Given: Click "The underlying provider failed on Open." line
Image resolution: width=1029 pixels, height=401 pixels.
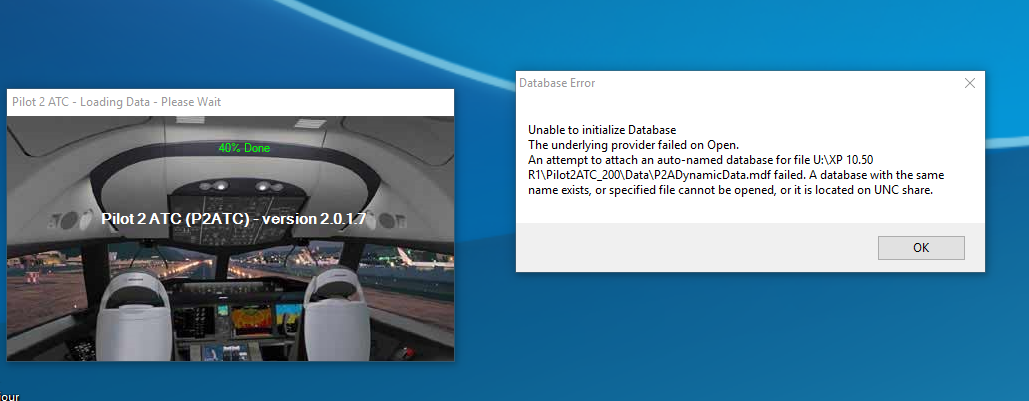Looking at the screenshot, I should point(633,145).
